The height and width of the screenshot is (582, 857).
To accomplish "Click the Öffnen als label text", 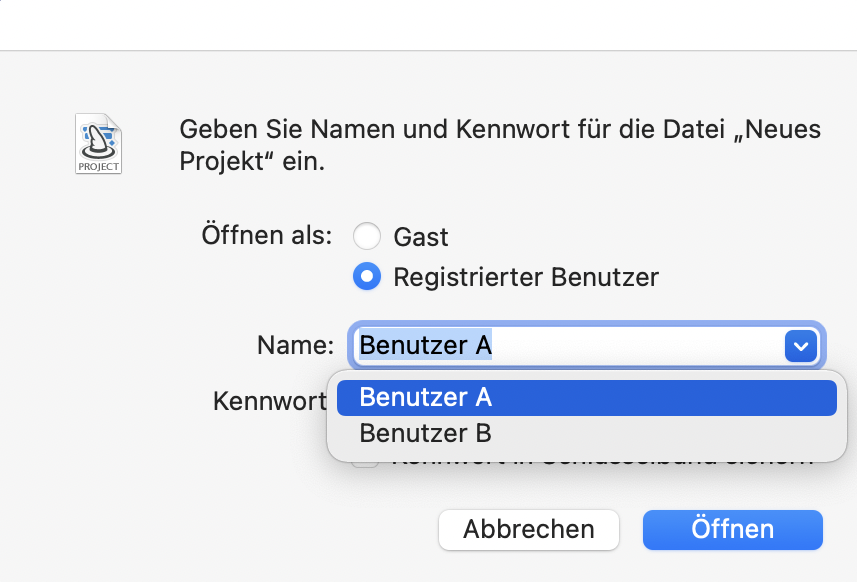I will click(x=265, y=236).
